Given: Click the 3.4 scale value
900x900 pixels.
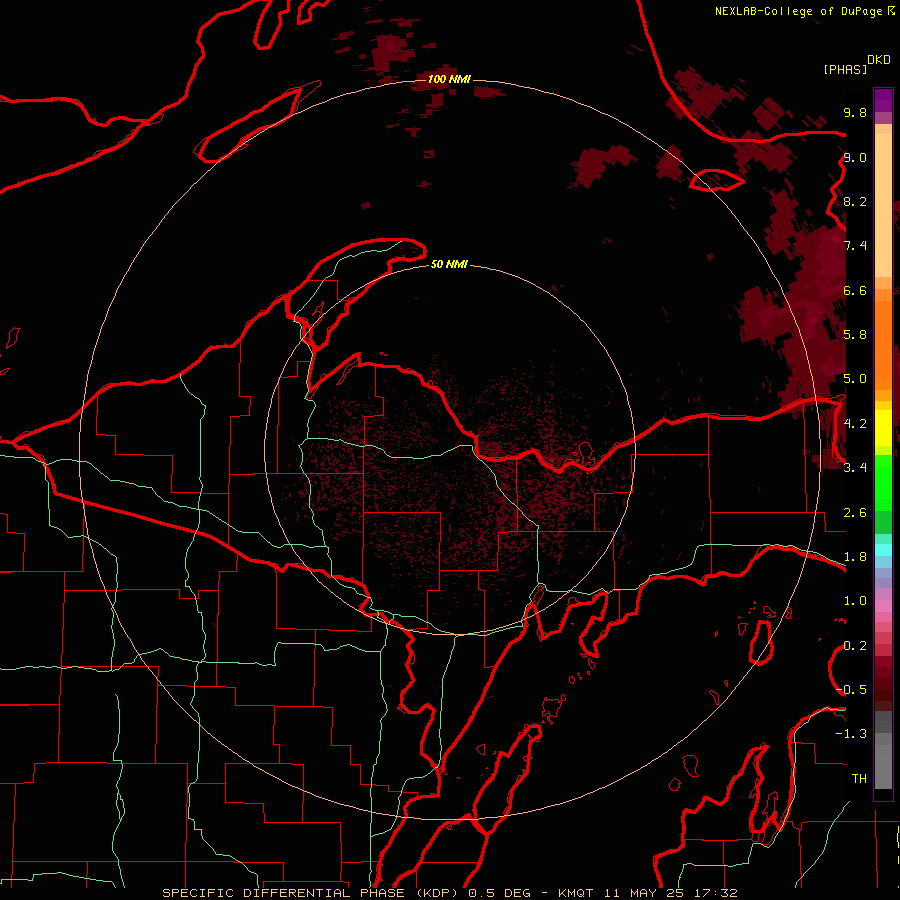Looking at the screenshot, I should [x=855, y=468].
